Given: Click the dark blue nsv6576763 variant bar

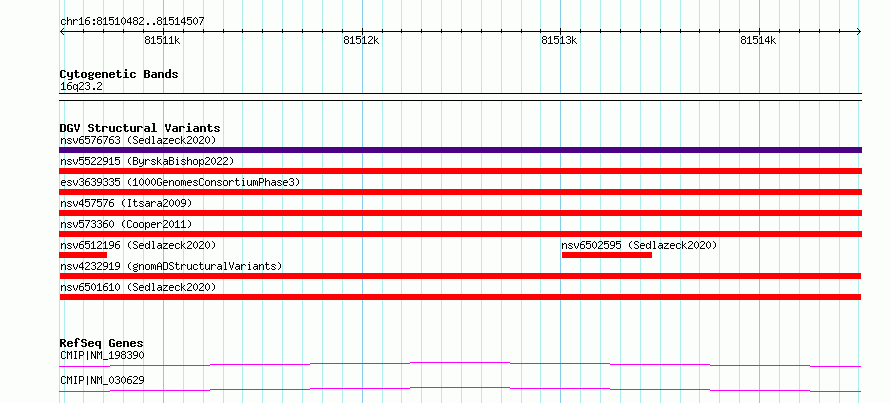Looking at the screenshot, I should pos(460,150).
